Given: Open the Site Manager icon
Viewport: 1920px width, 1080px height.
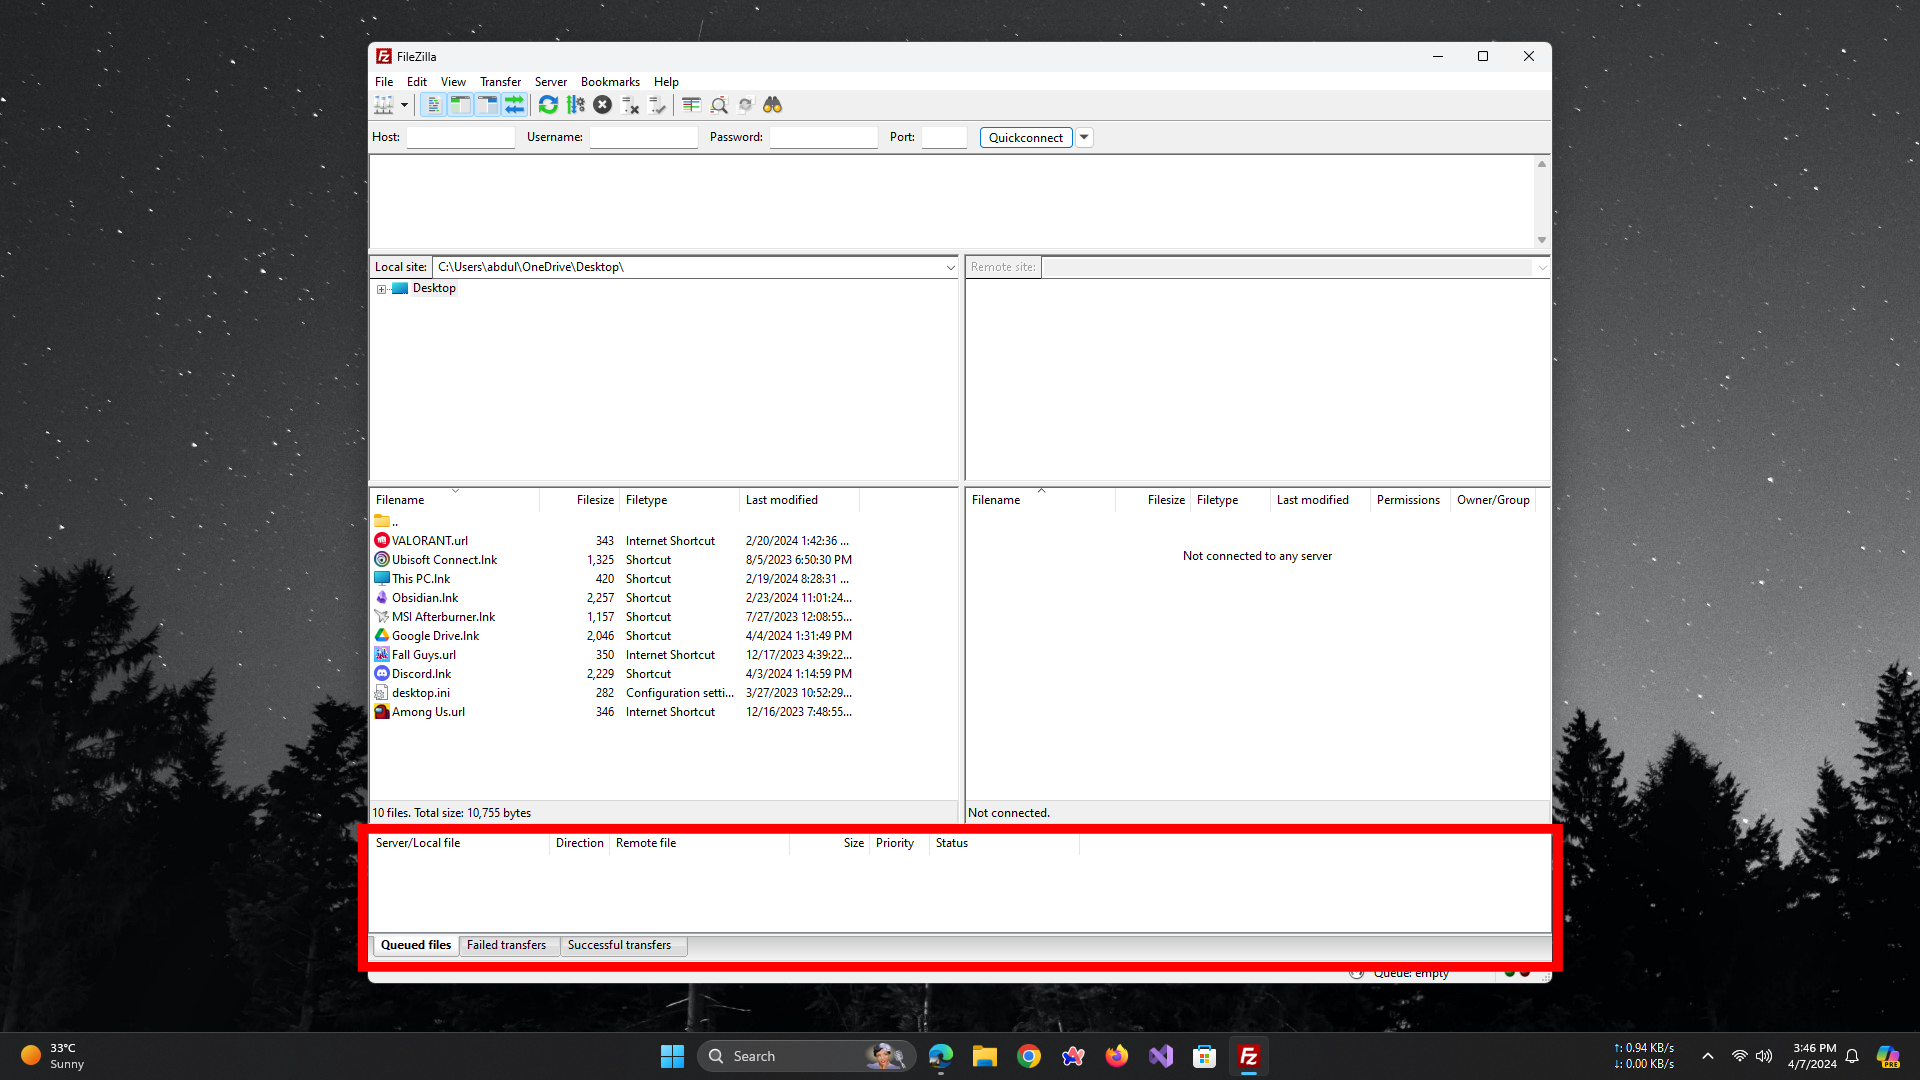Looking at the screenshot, I should pyautogui.click(x=384, y=105).
